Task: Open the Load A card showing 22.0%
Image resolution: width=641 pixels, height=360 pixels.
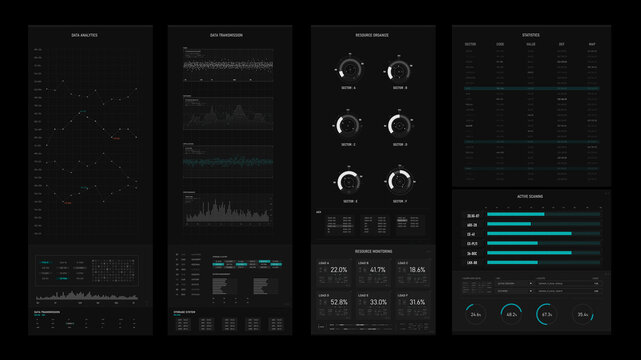Action: click(334, 273)
